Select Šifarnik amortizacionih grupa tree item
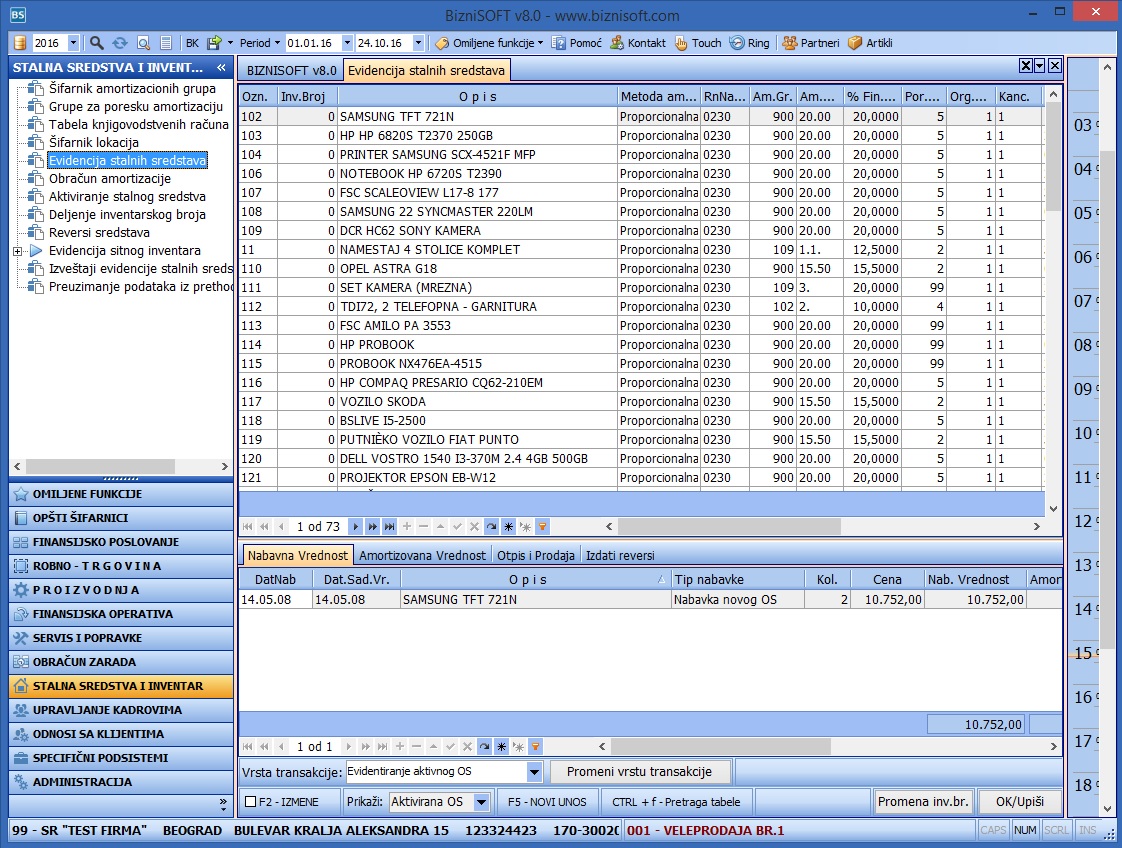The image size is (1122, 848). [132, 89]
